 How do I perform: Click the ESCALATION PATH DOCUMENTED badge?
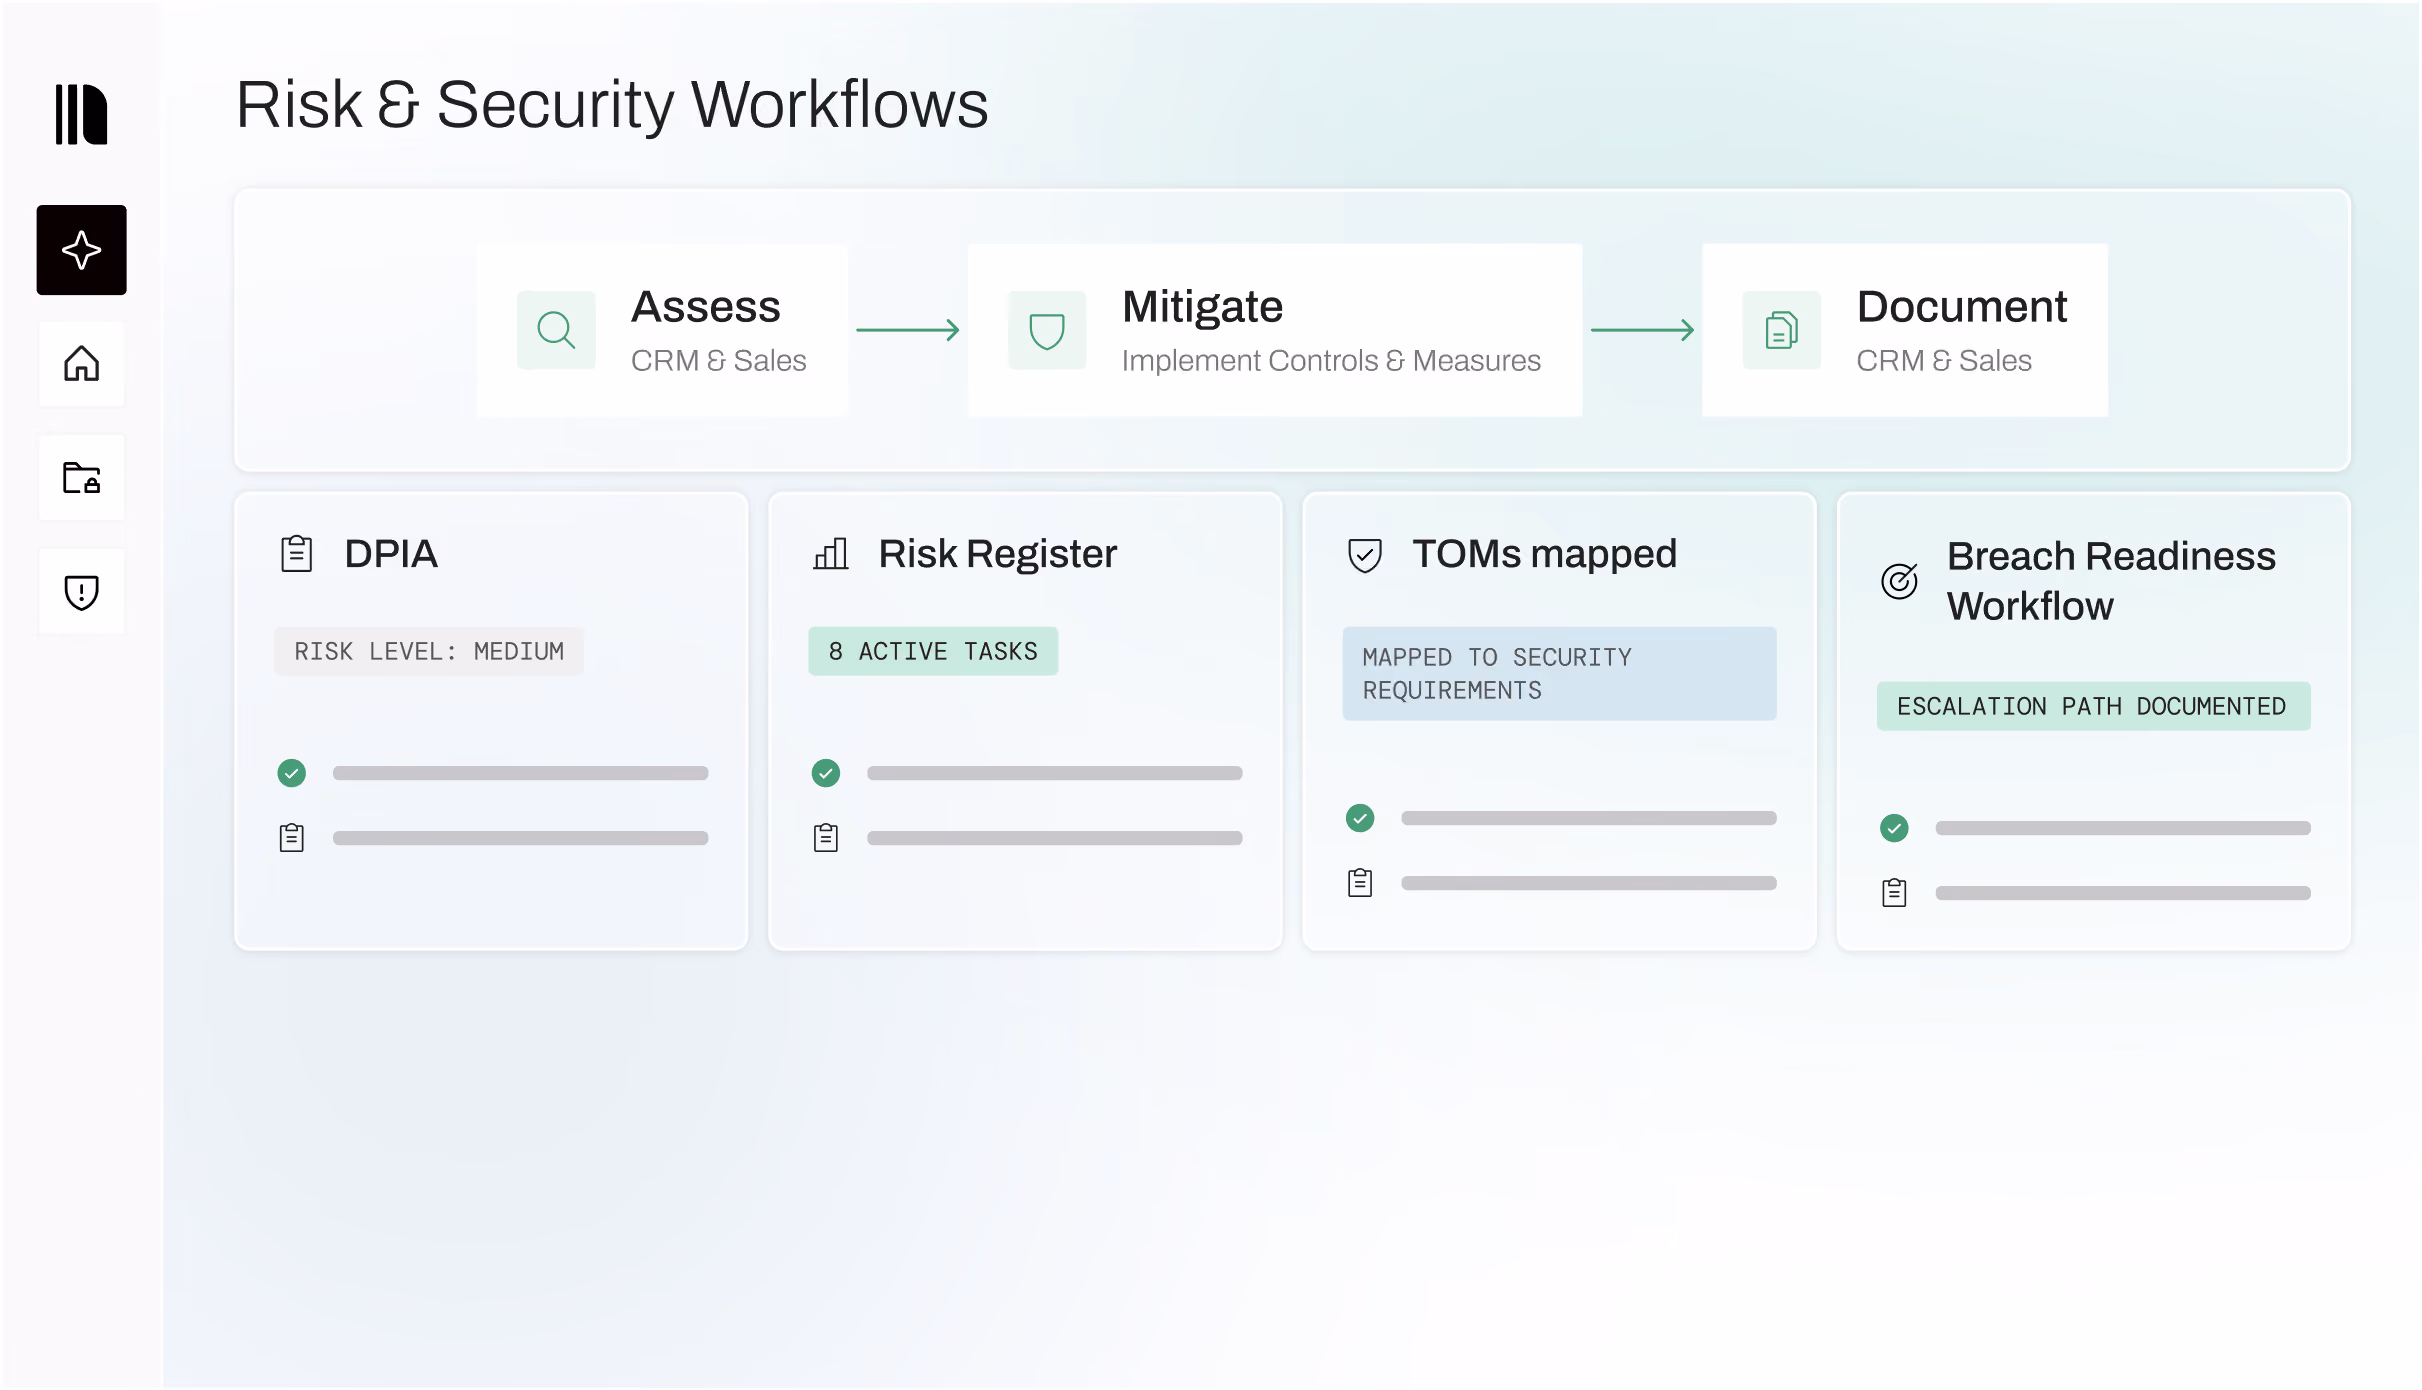coord(2093,707)
